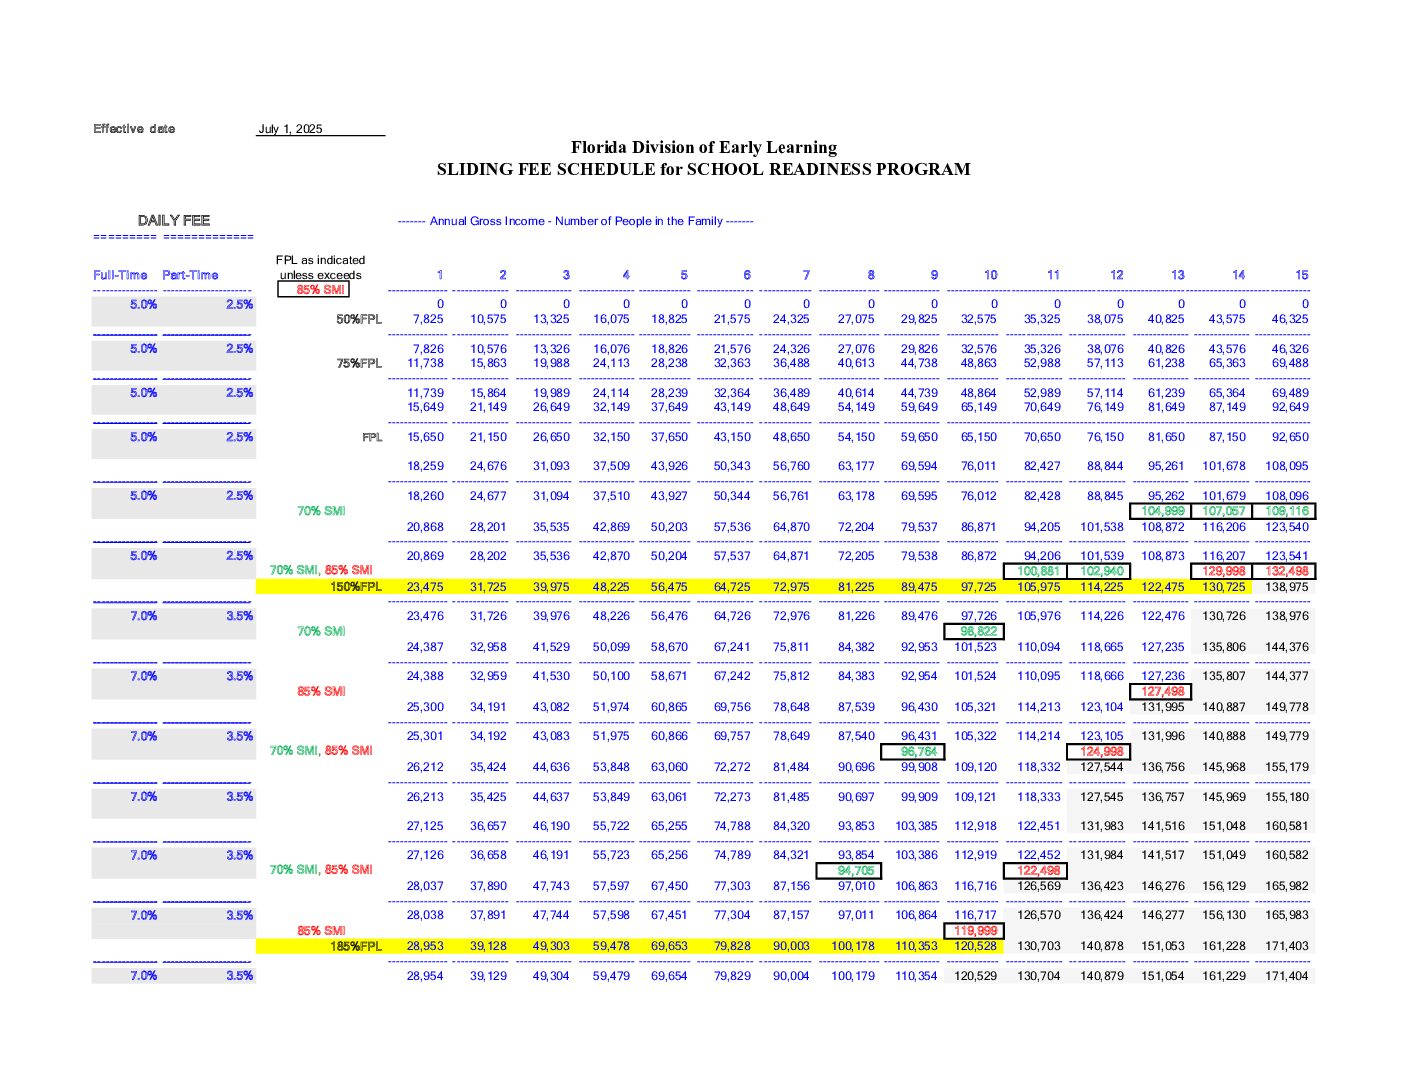Click the boxed green value 104,999
Screen dimensions: 1408x1088
[x=1162, y=511]
